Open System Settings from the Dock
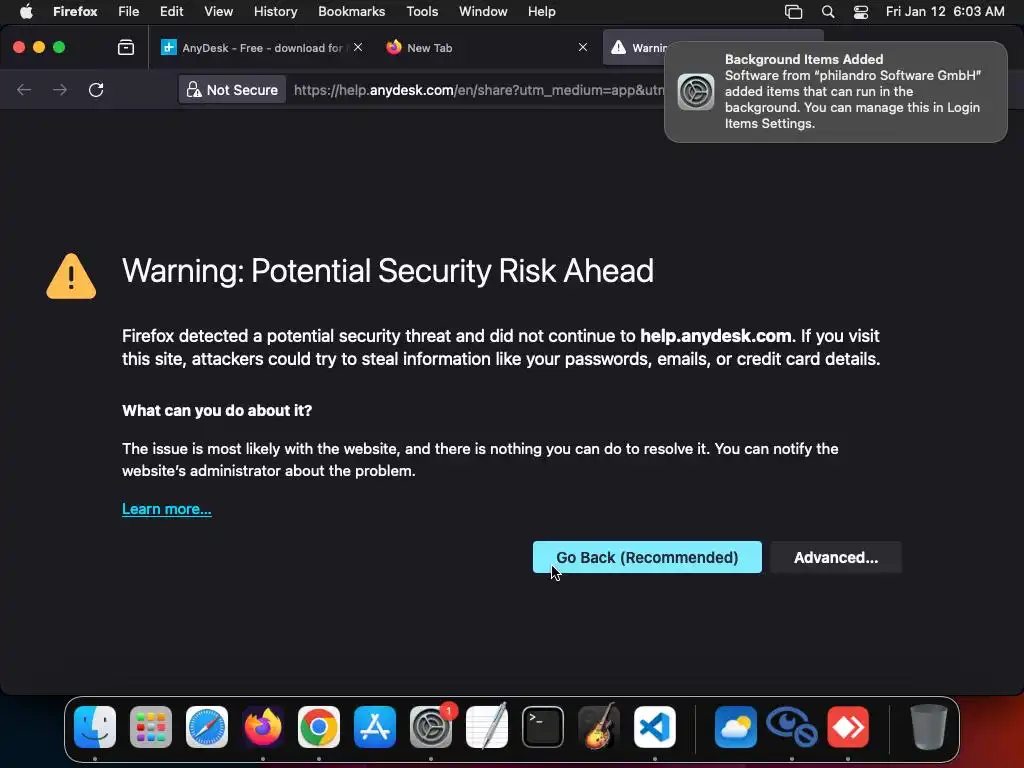Image resolution: width=1024 pixels, height=768 pixels. tap(431, 727)
